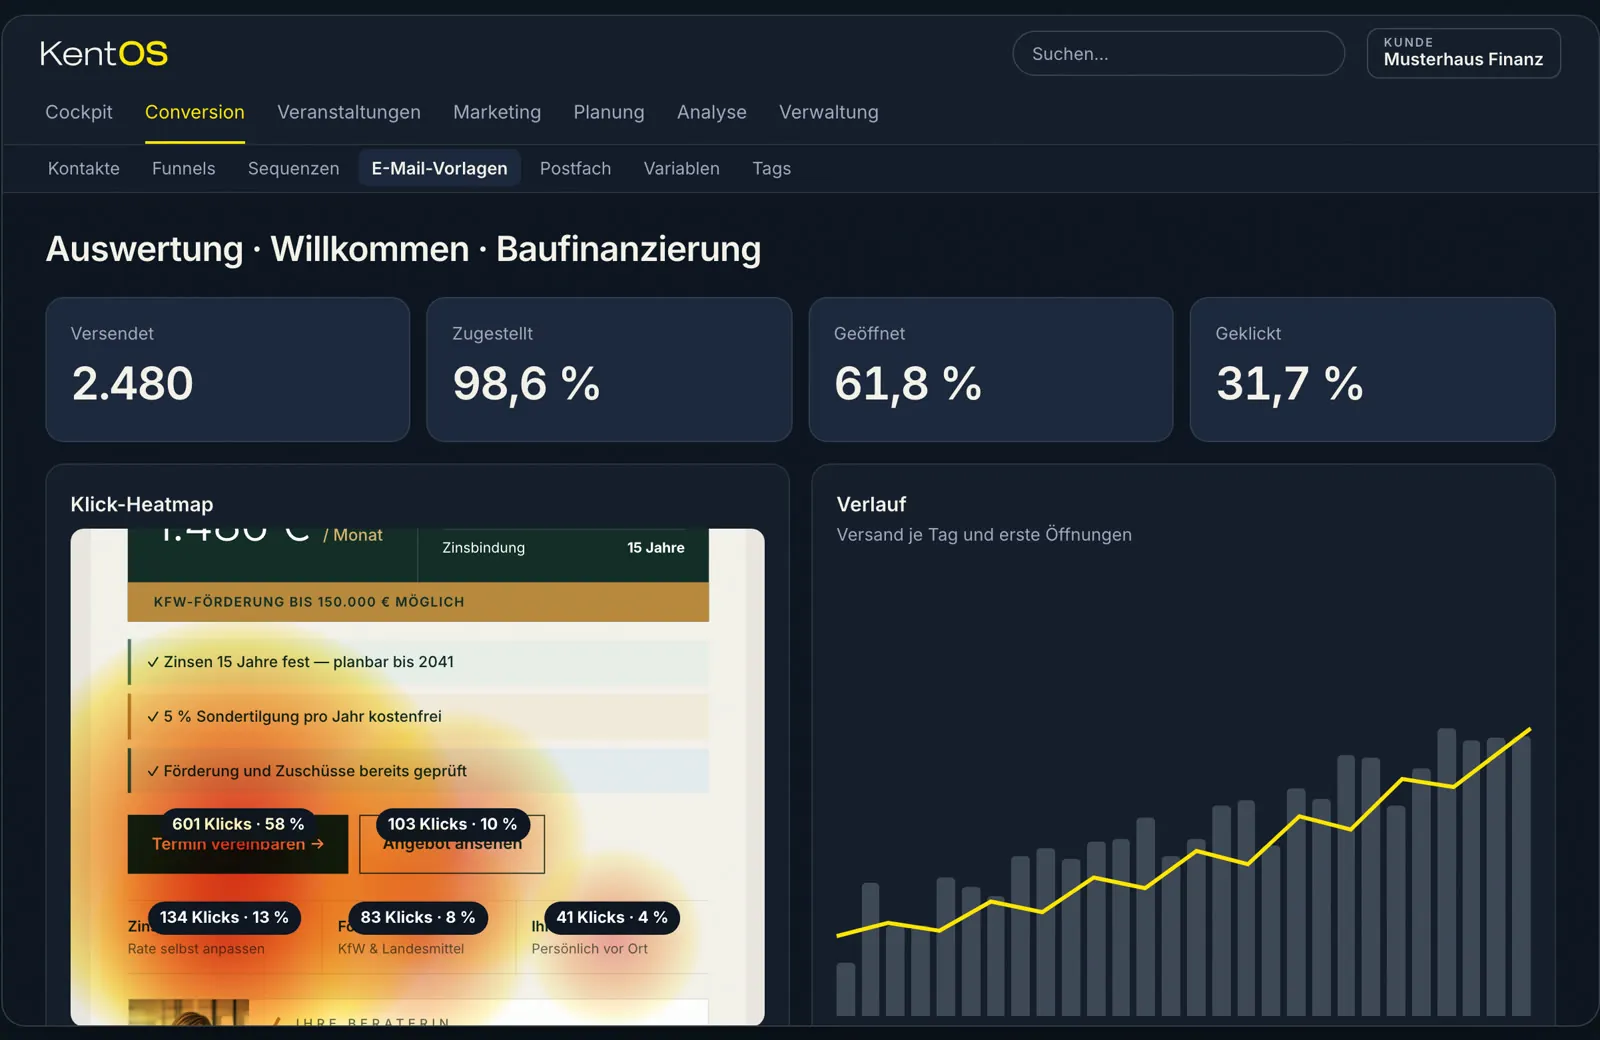Click the '15 Jahre' value in preview
The image size is (1600, 1040).
[656, 548]
